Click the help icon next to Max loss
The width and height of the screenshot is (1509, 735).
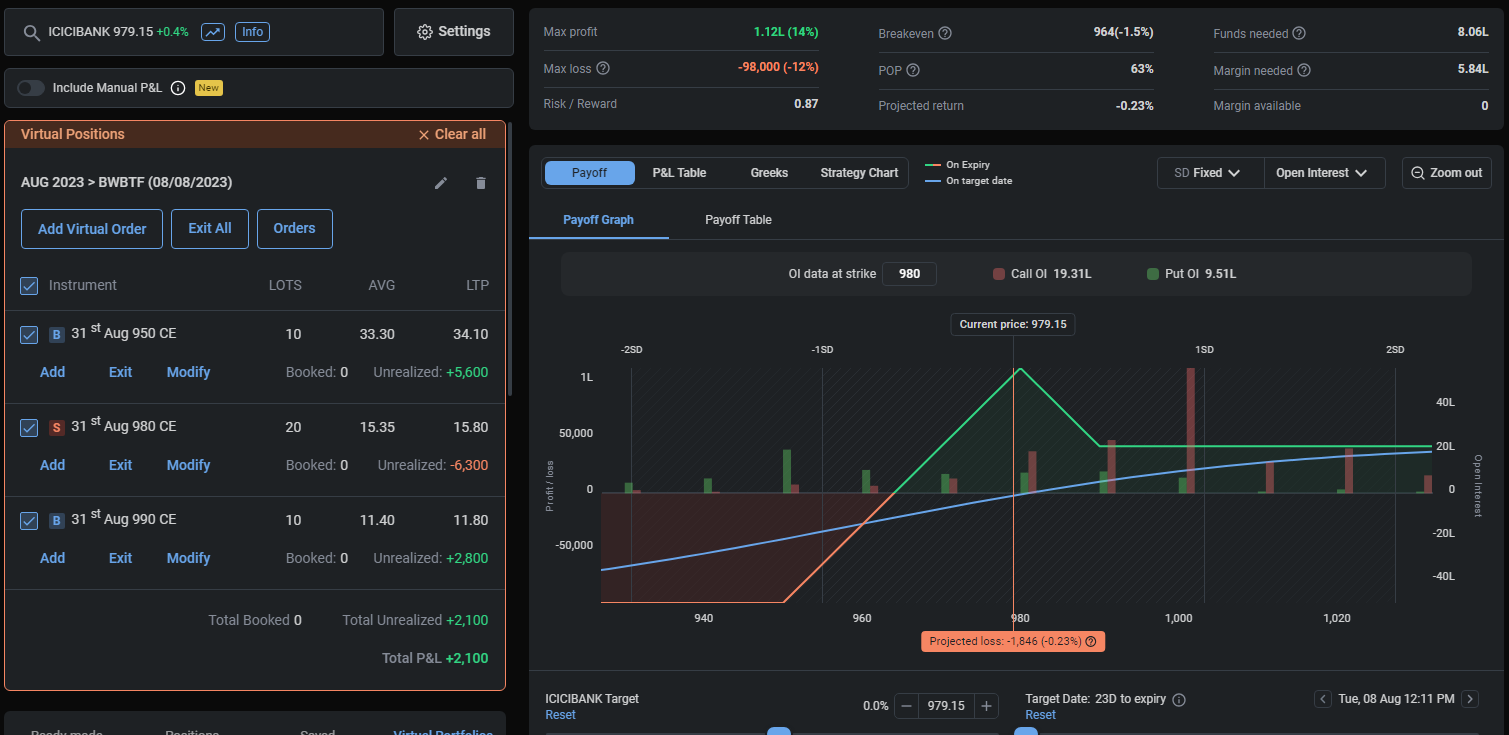tap(603, 69)
